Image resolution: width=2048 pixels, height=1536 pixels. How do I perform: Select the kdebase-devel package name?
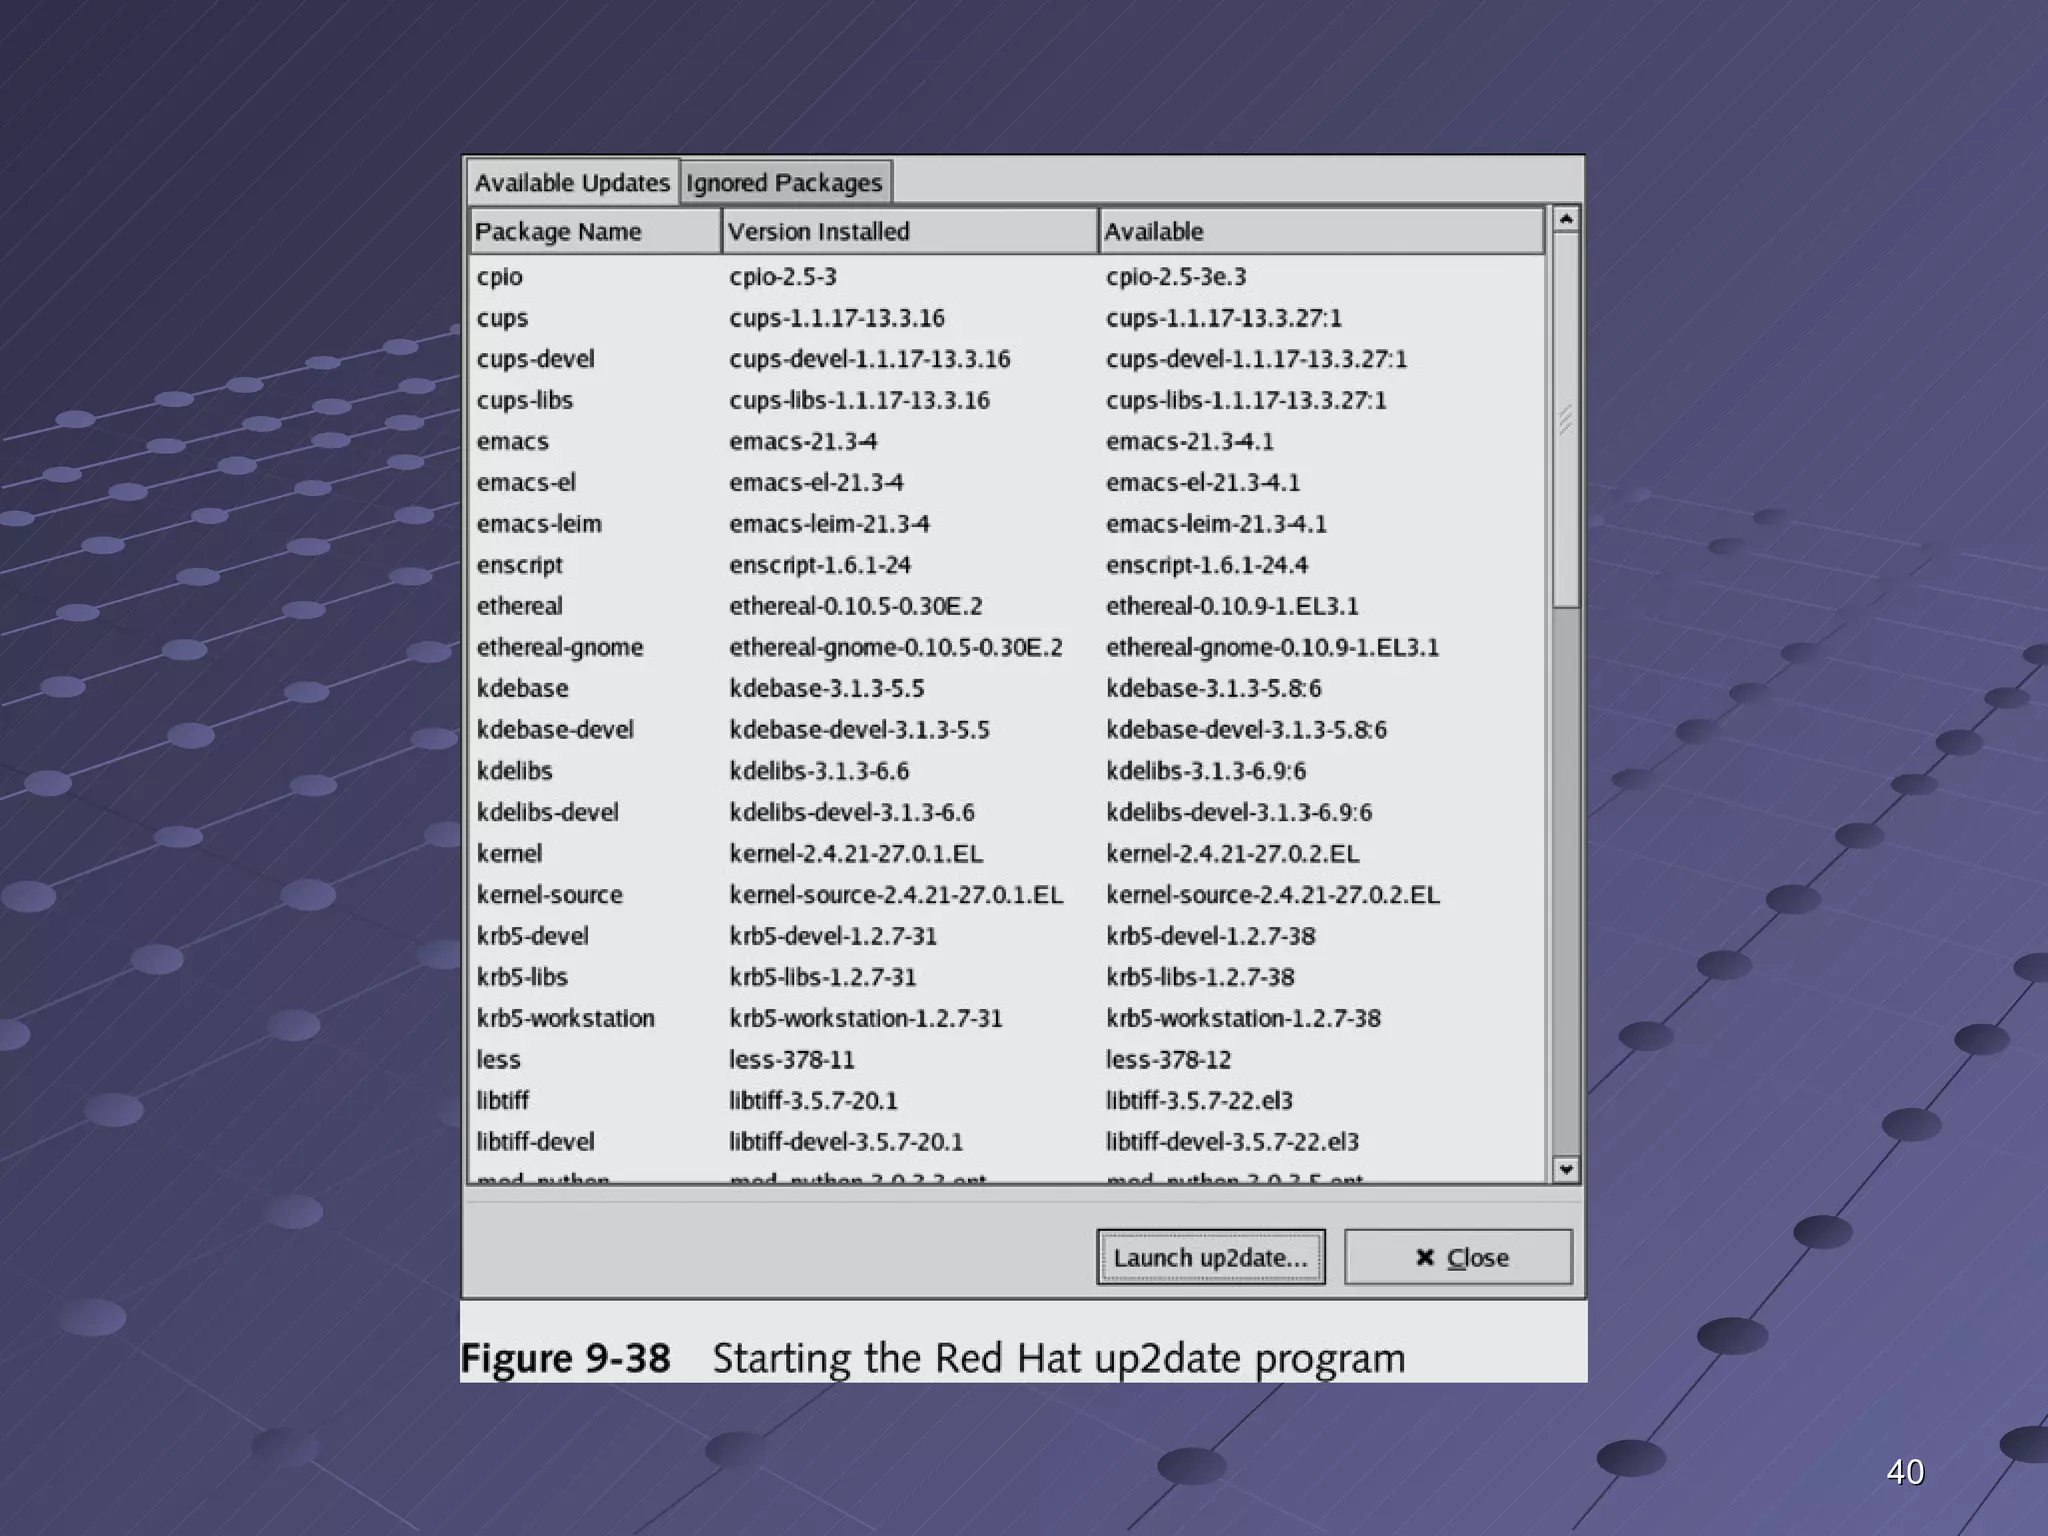(x=555, y=730)
